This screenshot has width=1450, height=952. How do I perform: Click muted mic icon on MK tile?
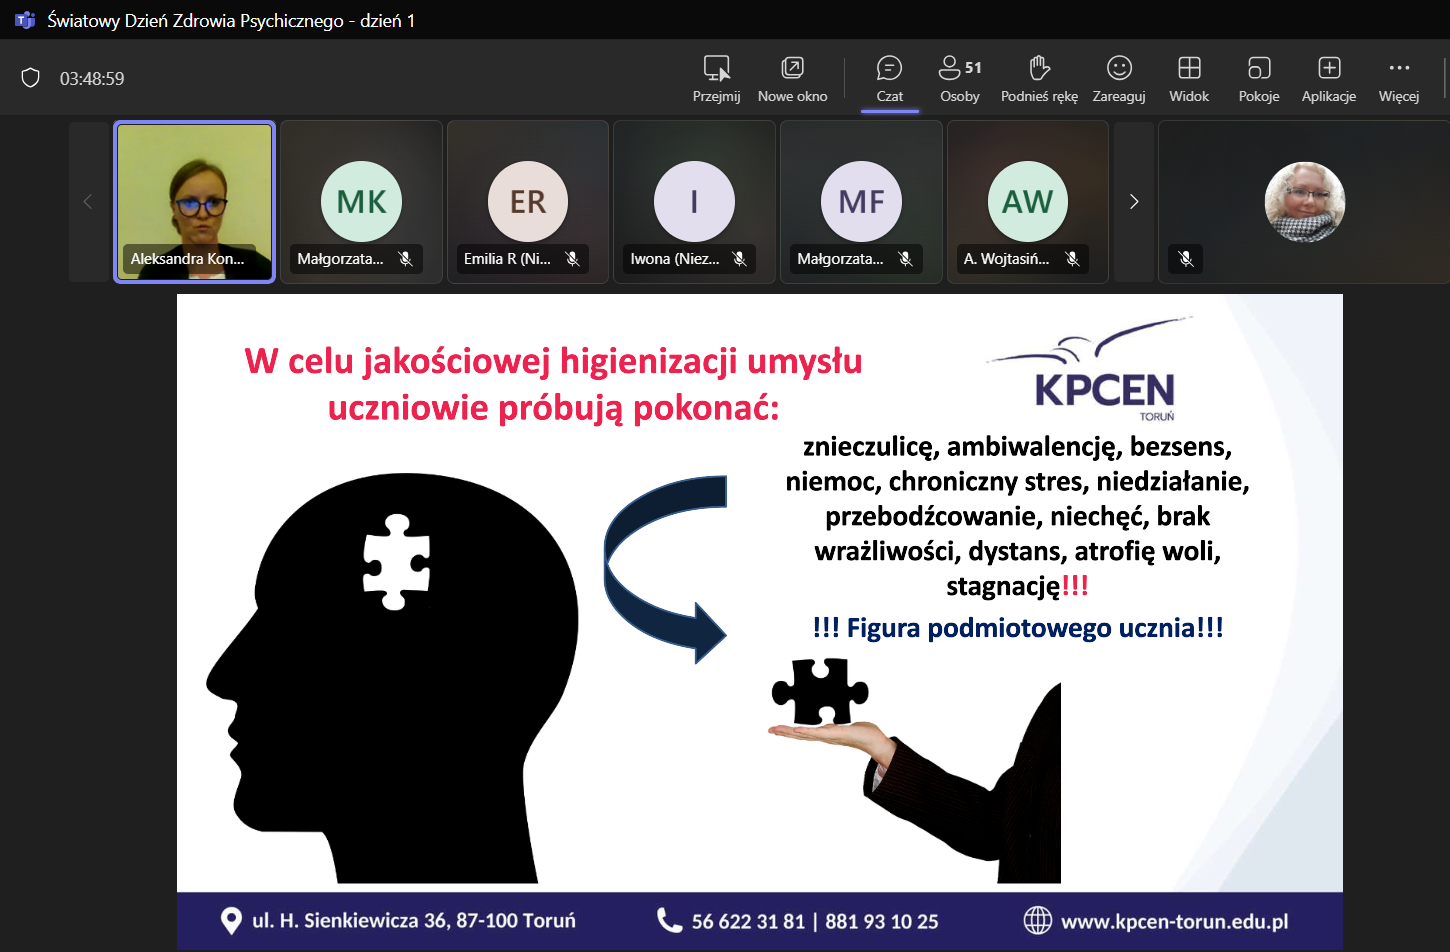click(x=406, y=259)
